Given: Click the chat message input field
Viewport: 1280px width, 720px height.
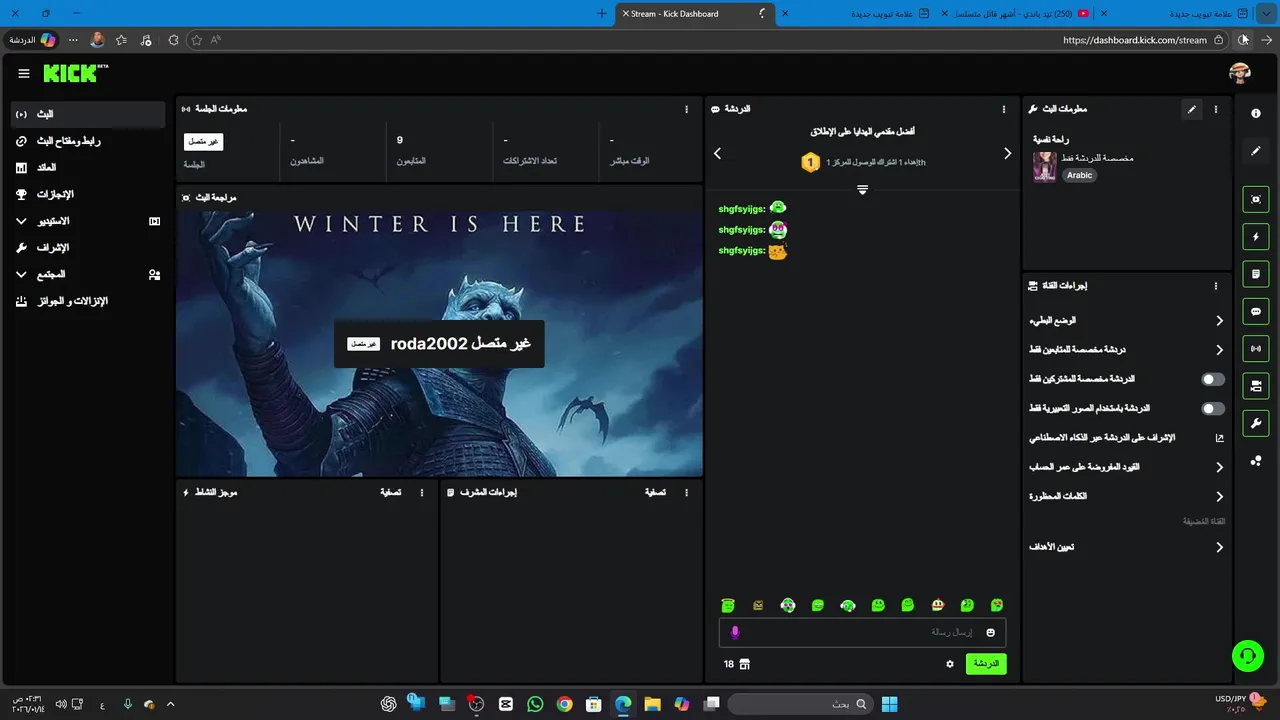Looking at the screenshot, I should pos(862,632).
